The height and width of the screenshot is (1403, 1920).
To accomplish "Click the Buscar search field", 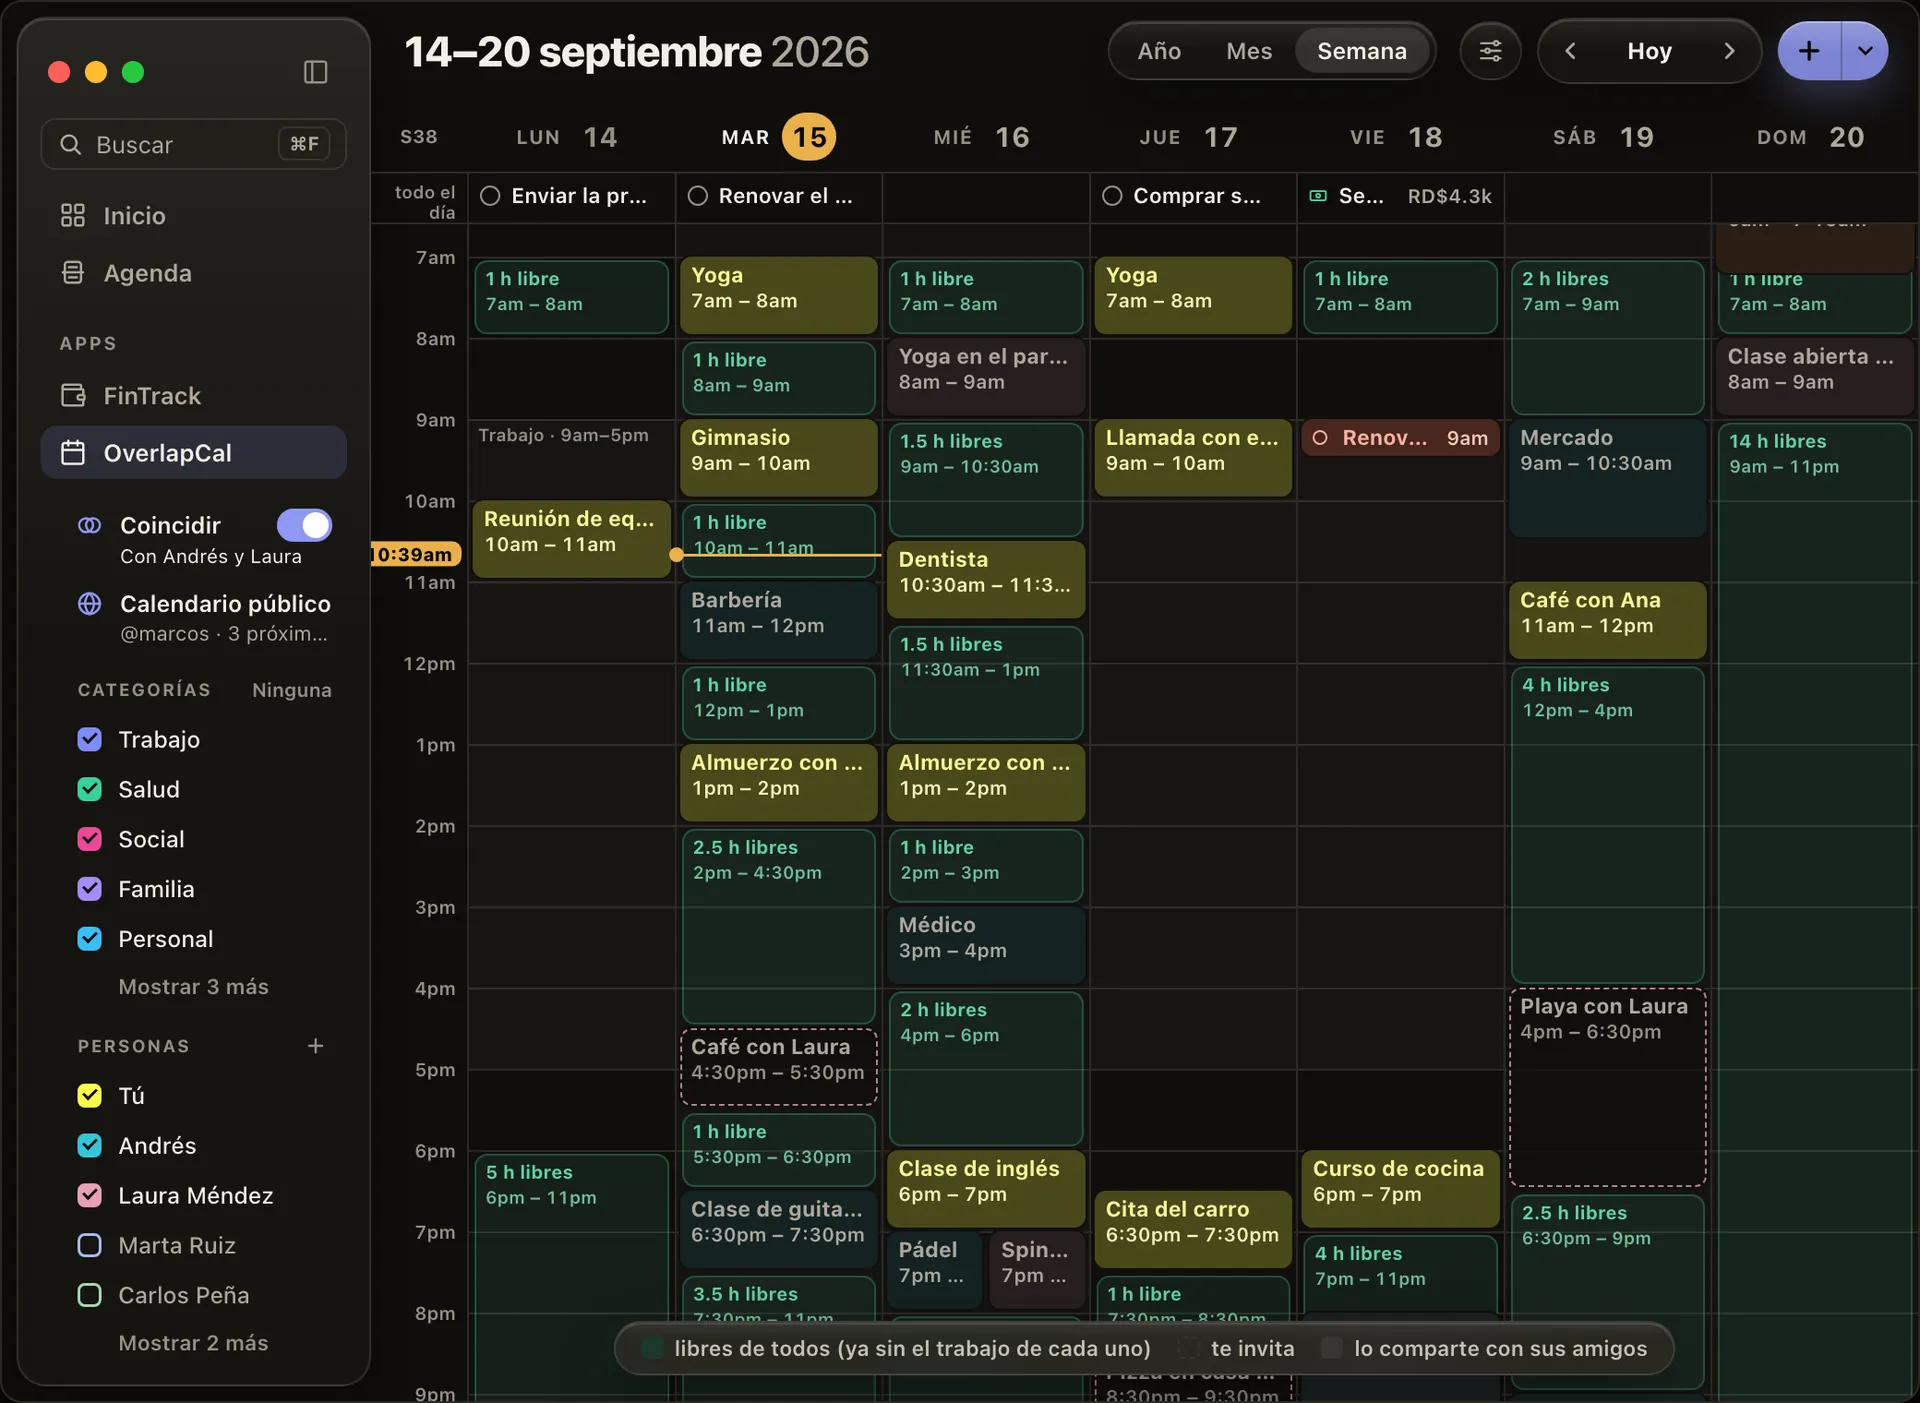I will click(194, 145).
